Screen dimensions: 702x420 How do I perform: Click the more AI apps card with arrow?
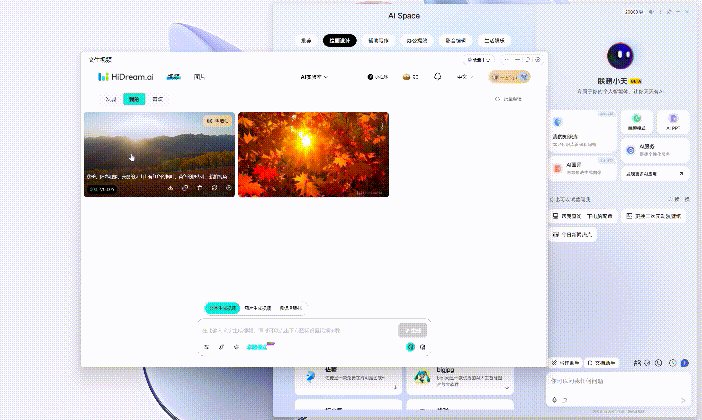655,174
